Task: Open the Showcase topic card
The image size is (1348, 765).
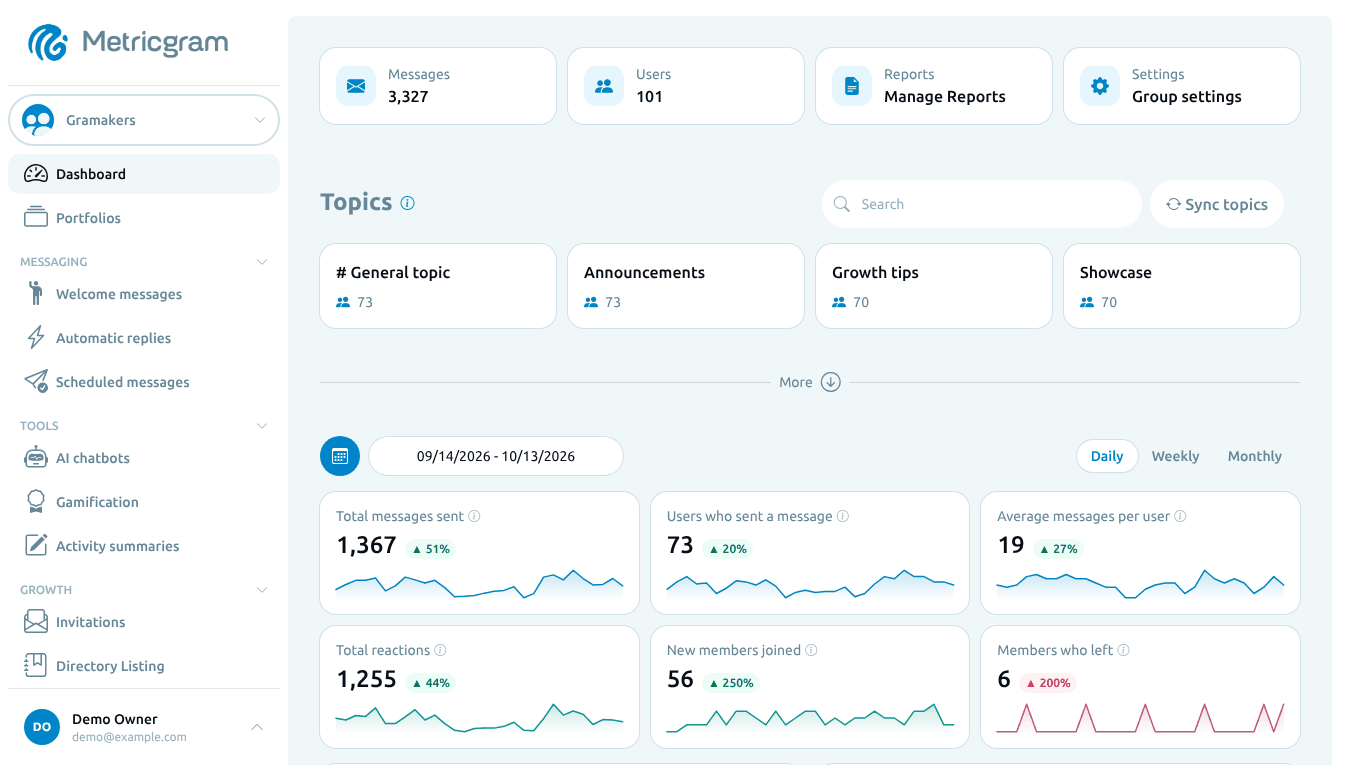Action: (1182, 286)
